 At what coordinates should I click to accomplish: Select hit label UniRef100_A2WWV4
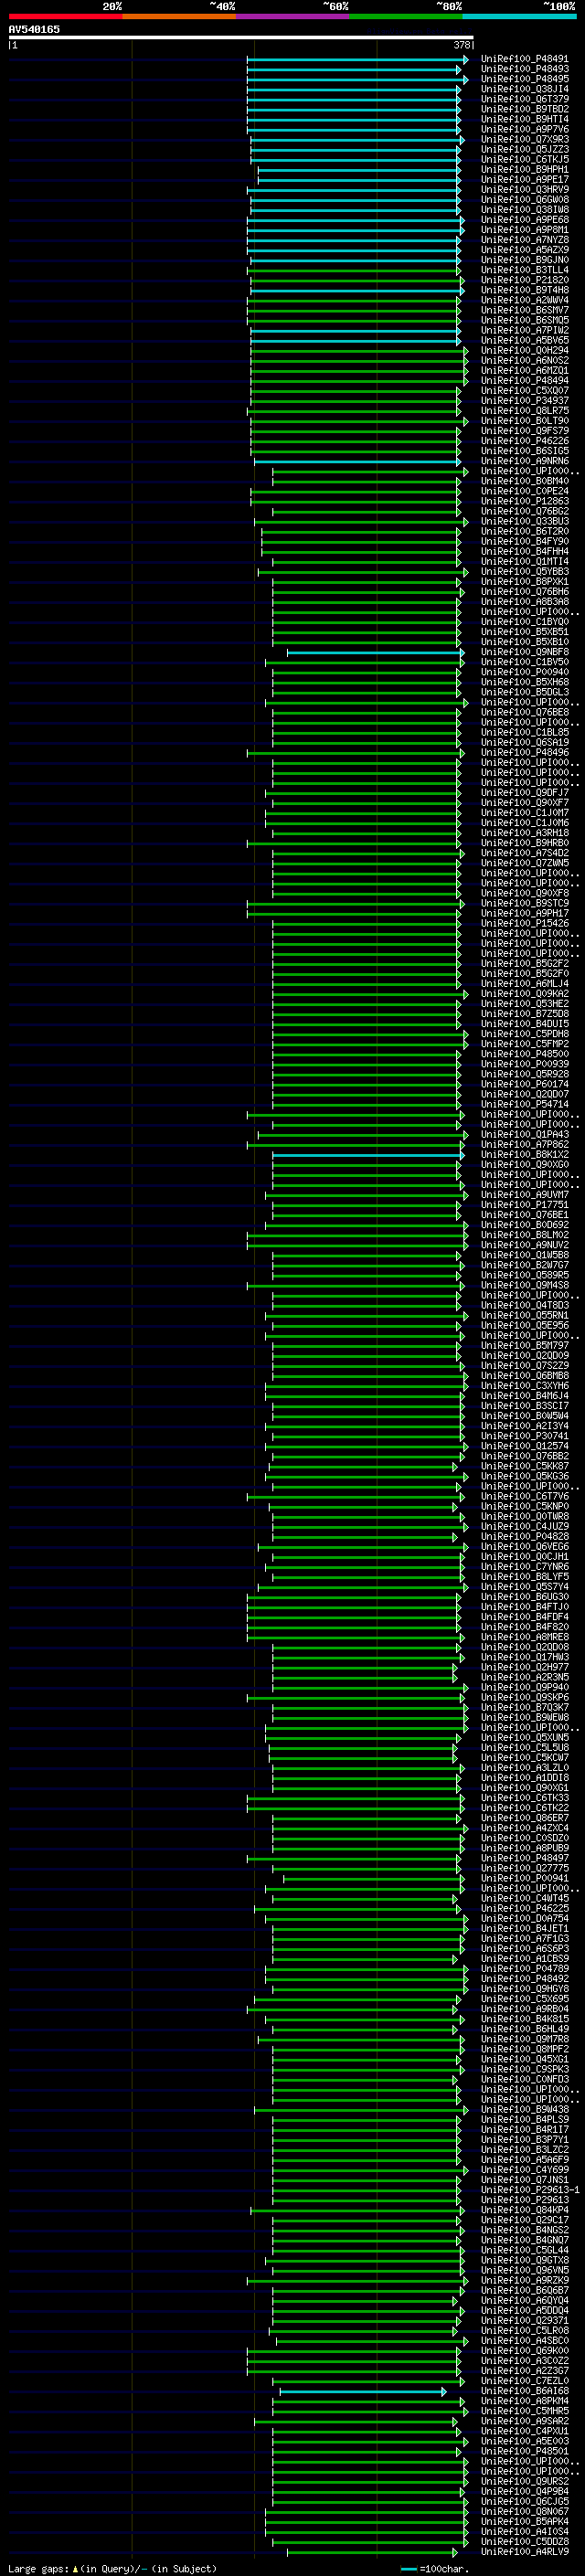pos(525,300)
